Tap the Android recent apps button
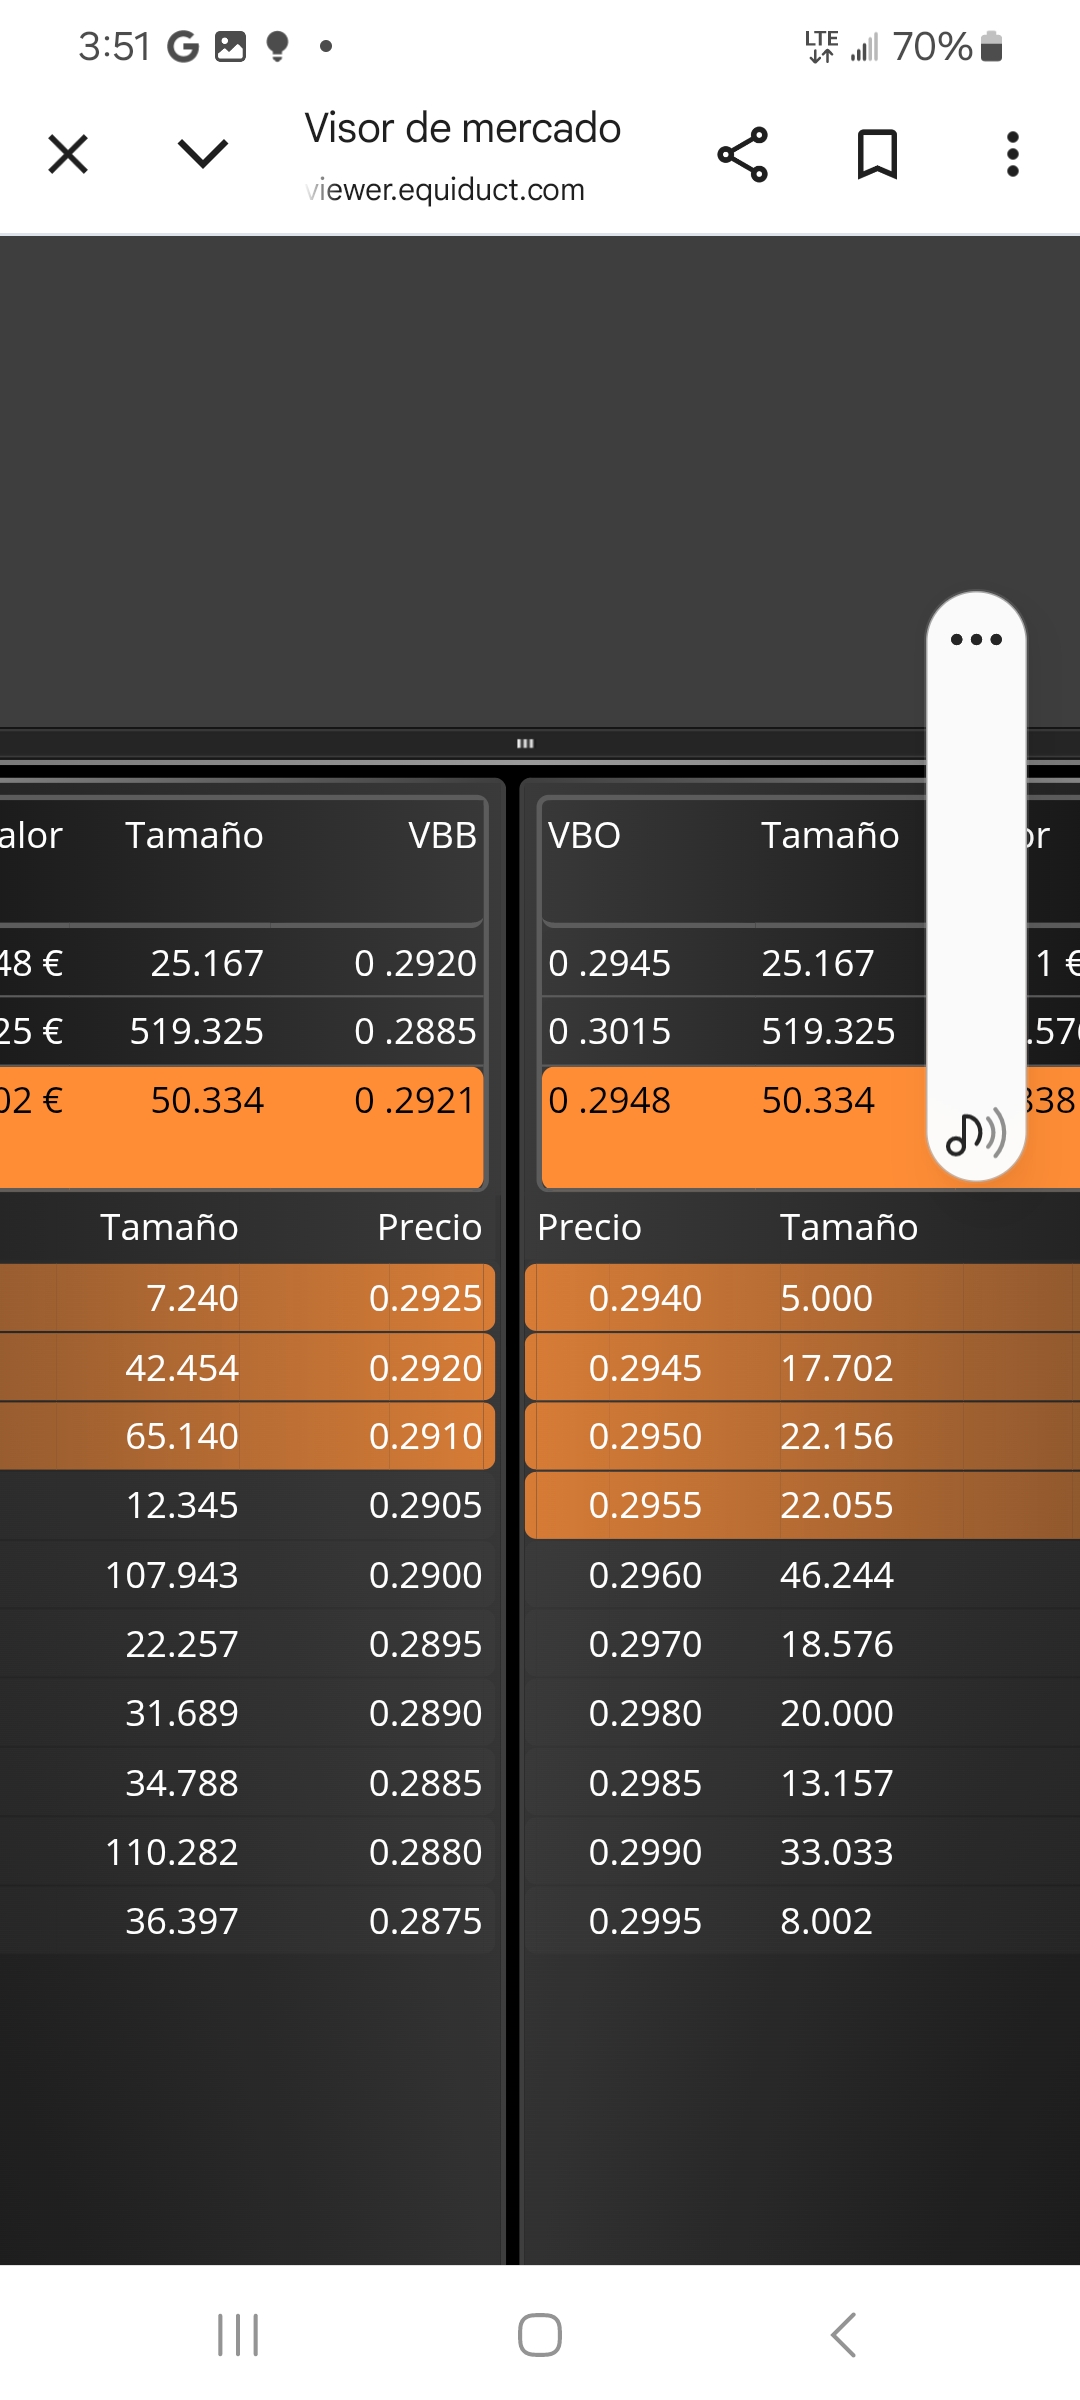 point(238,2335)
